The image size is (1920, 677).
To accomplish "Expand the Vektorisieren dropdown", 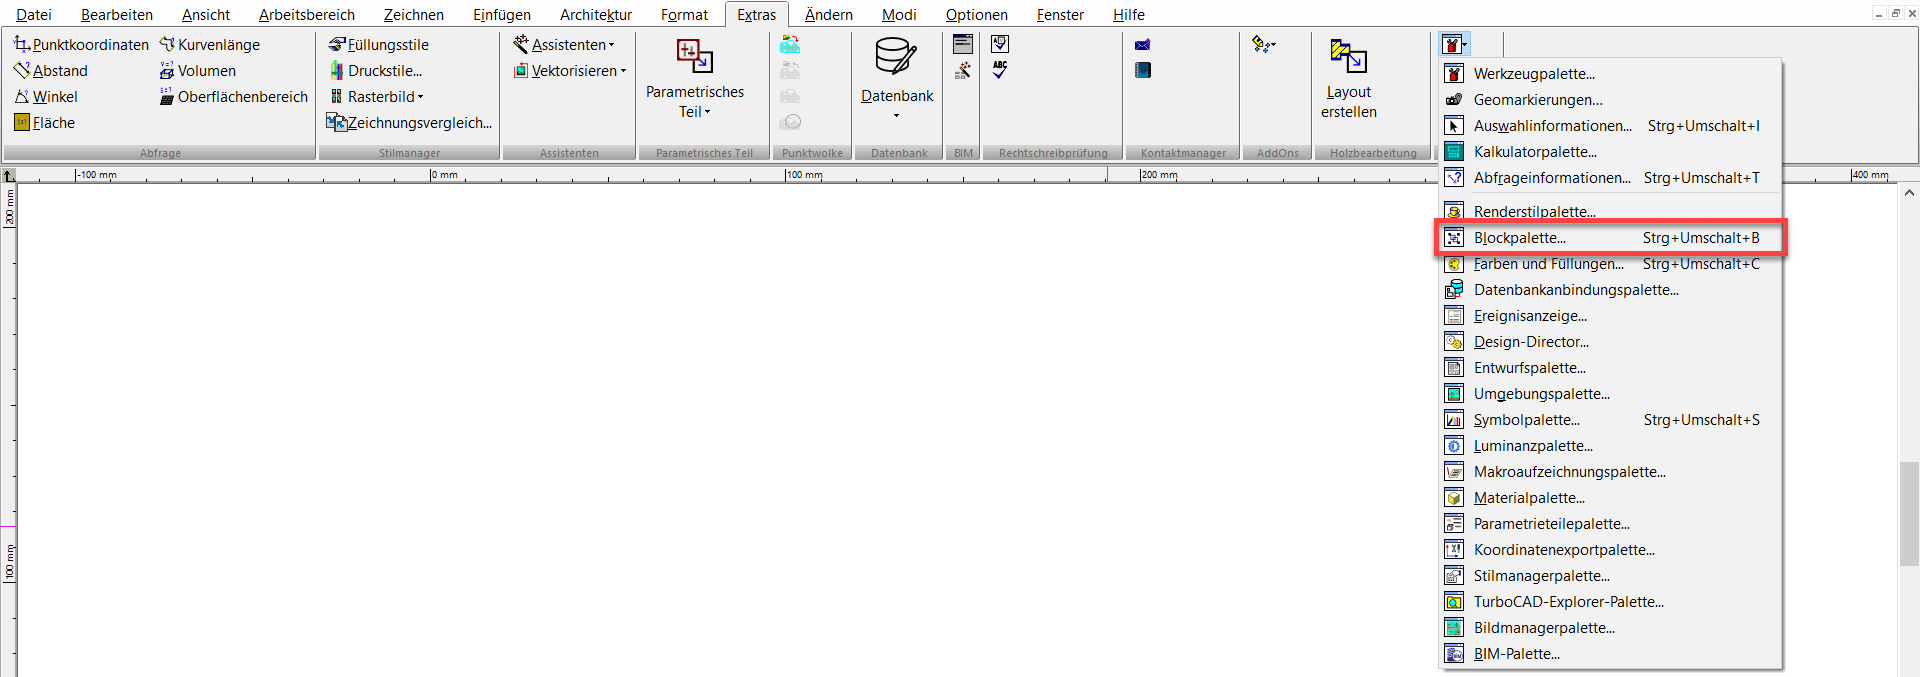I will click(x=570, y=71).
